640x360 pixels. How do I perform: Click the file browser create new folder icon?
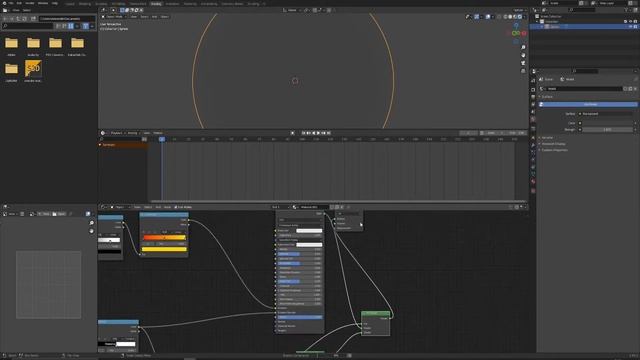(x=33, y=19)
